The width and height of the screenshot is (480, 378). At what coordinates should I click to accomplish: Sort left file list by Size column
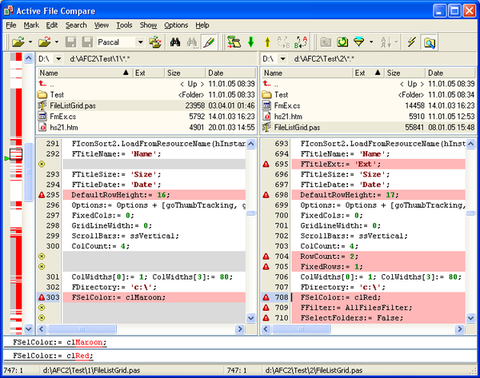(185, 73)
